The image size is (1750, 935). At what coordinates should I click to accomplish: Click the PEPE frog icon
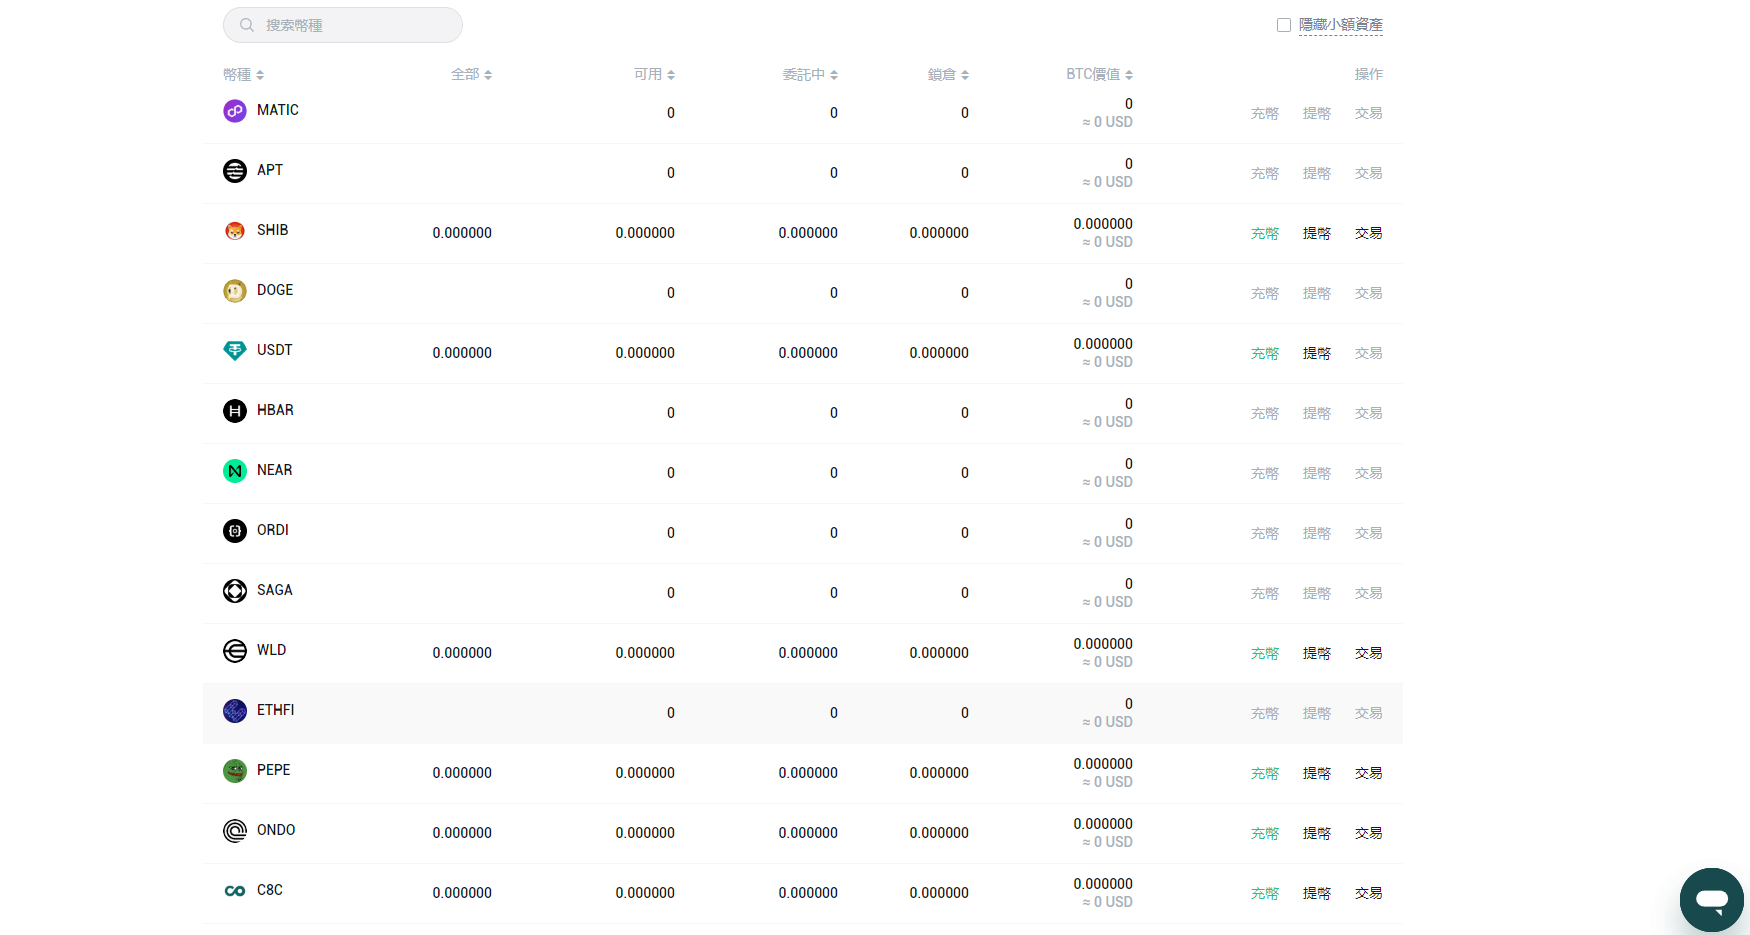coord(234,771)
